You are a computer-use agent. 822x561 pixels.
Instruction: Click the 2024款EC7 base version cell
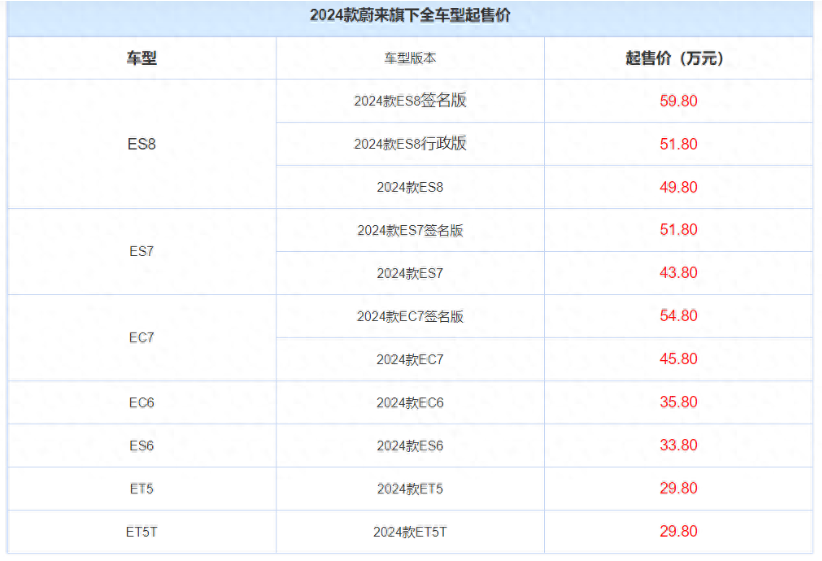(x=410, y=360)
